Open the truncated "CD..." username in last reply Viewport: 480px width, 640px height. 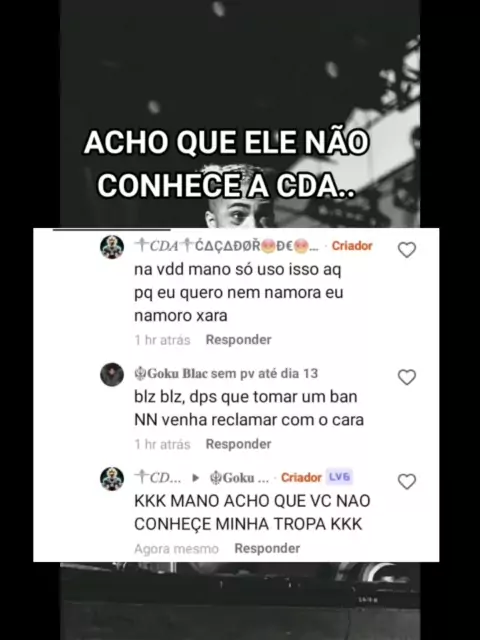coord(158,478)
